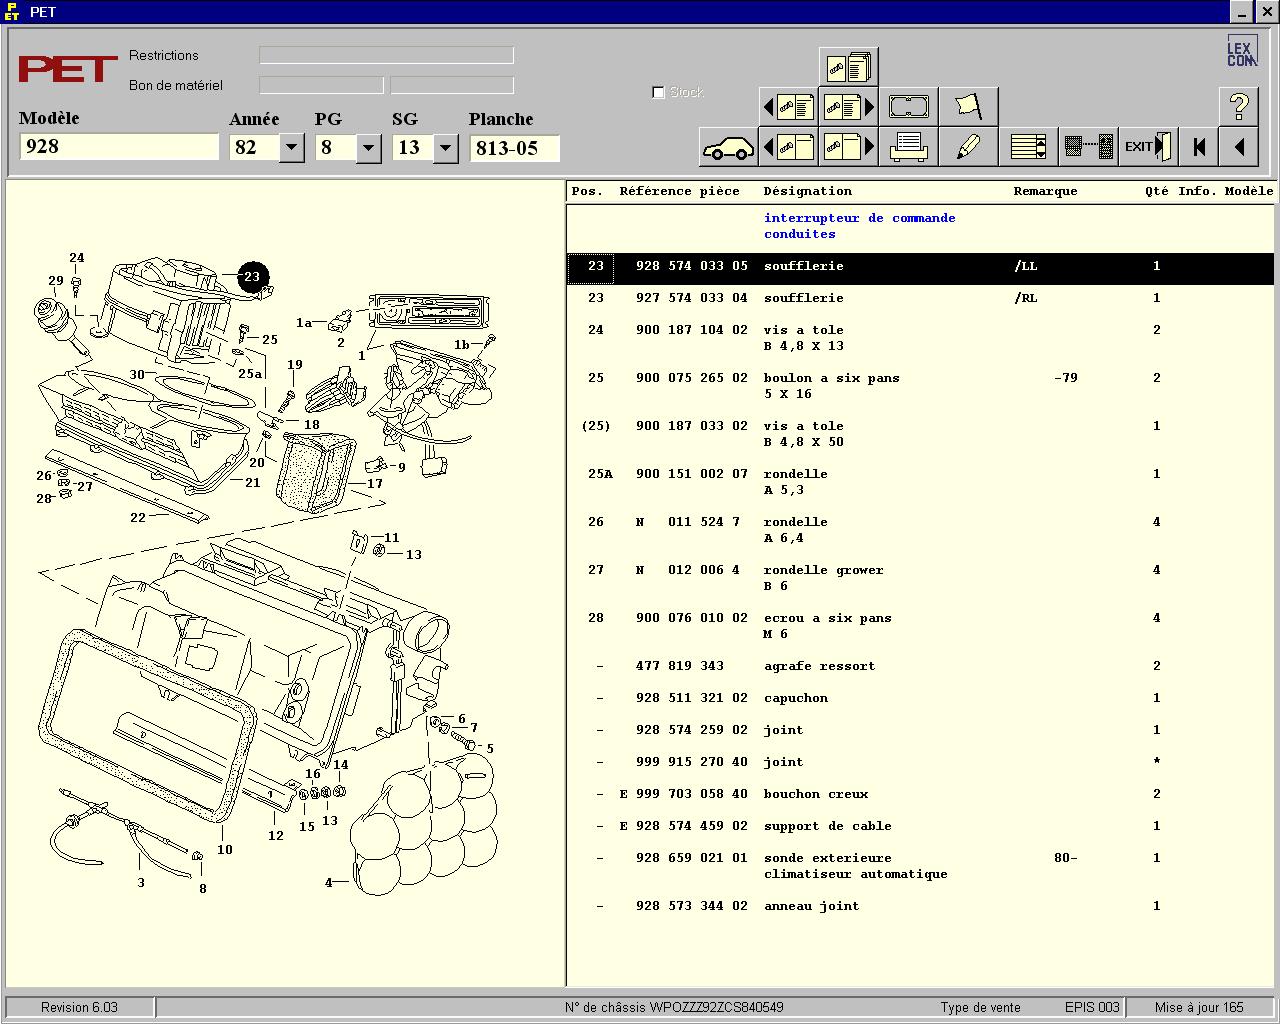The image size is (1280, 1024).
Task: Open the SG dropdown arrow
Action: [x=445, y=148]
